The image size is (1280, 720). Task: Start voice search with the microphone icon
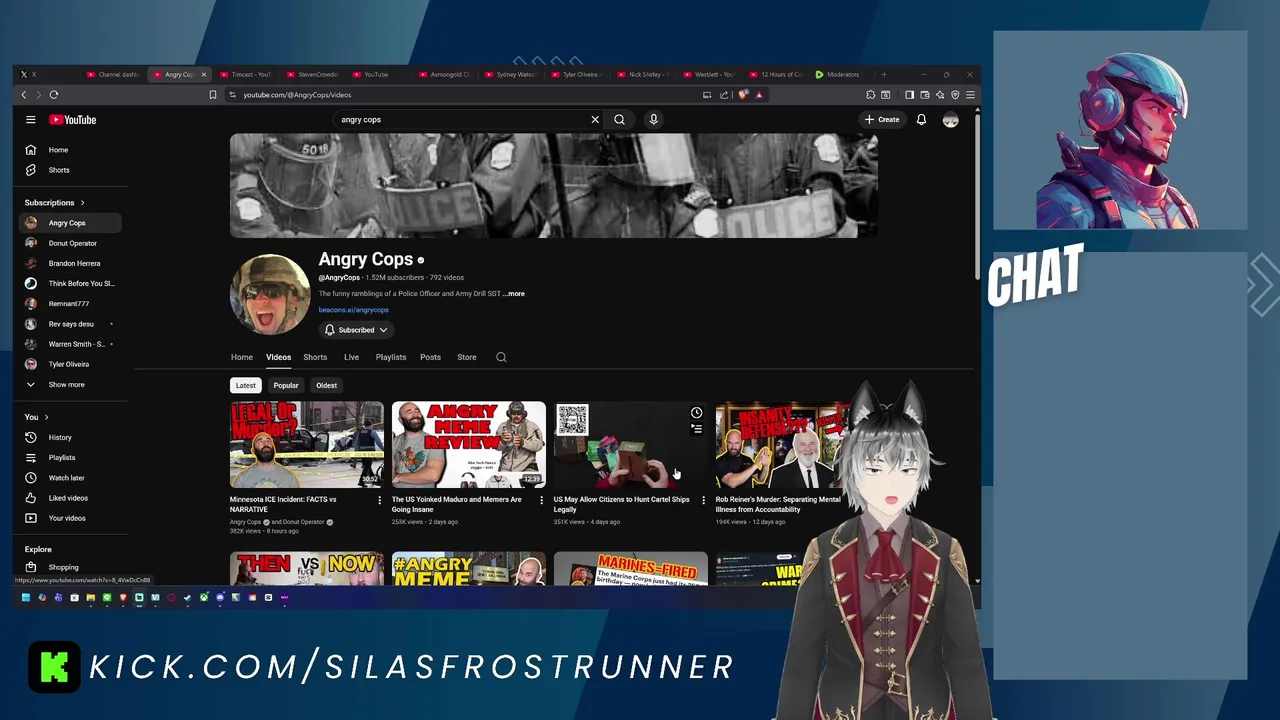pyautogui.click(x=653, y=119)
